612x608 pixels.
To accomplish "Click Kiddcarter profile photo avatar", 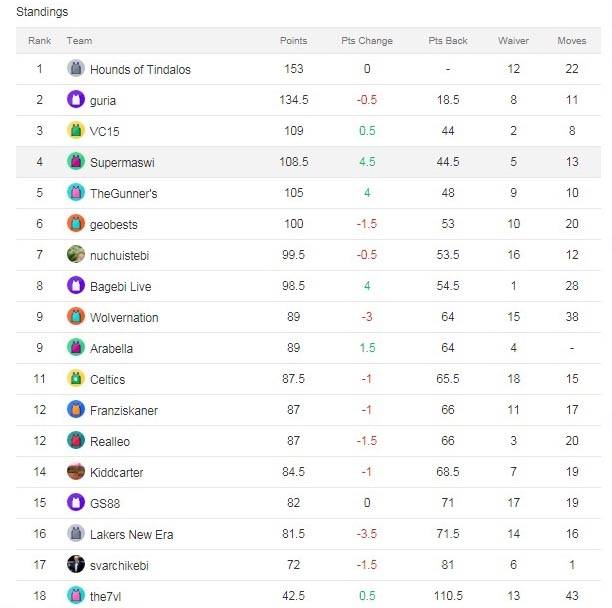I will point(76,471).
